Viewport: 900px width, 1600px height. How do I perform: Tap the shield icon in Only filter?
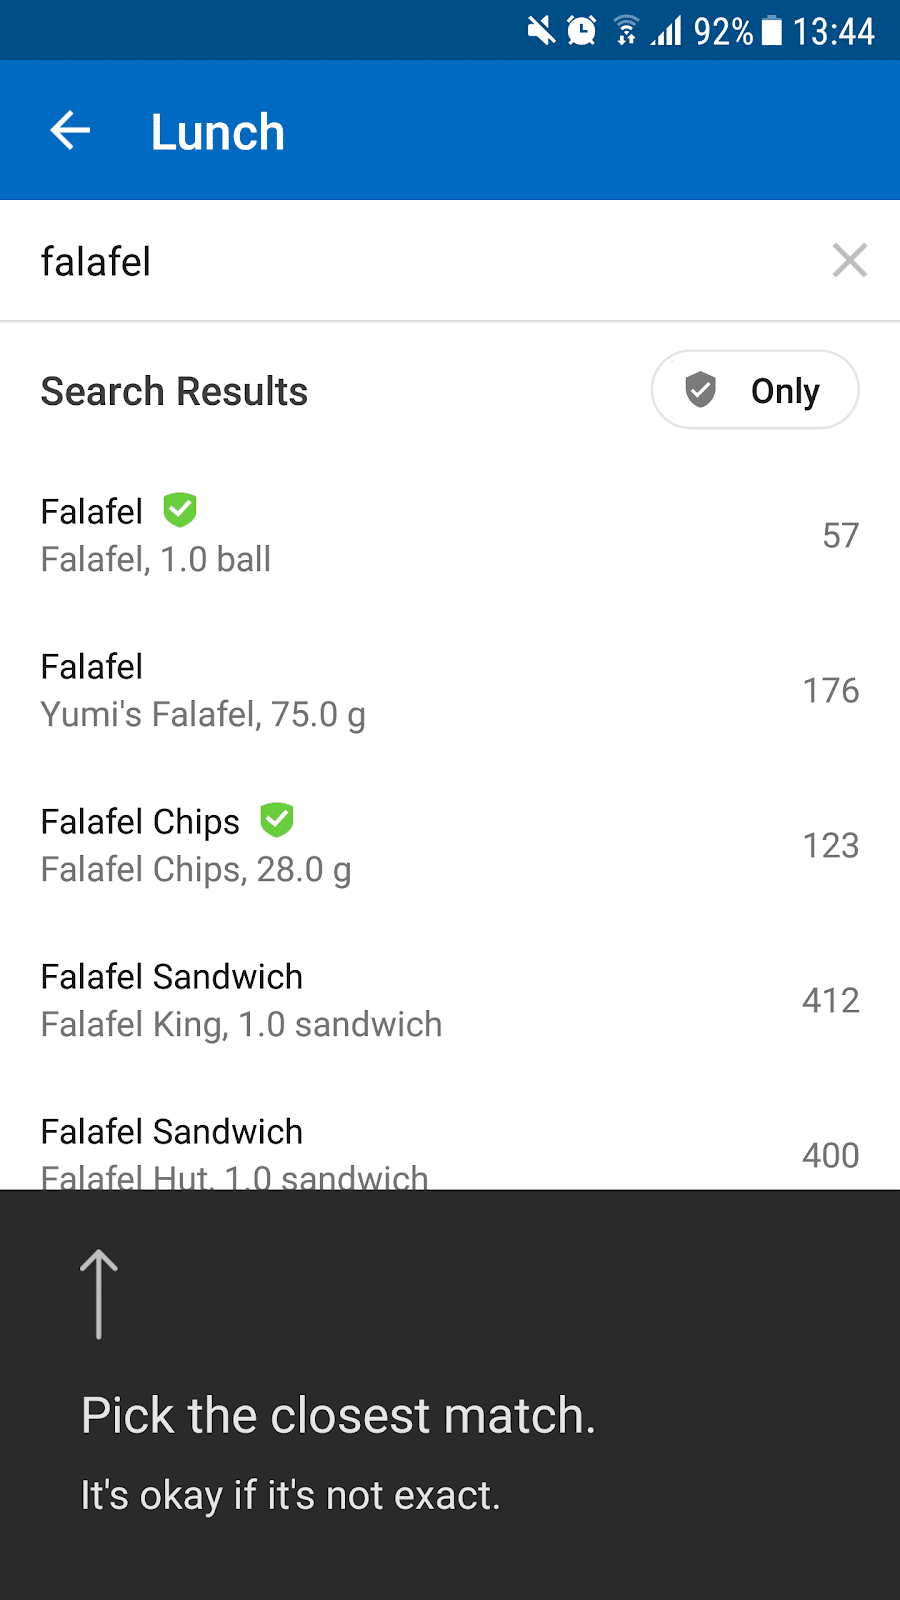pyautogui.click(x=700, y=390)
